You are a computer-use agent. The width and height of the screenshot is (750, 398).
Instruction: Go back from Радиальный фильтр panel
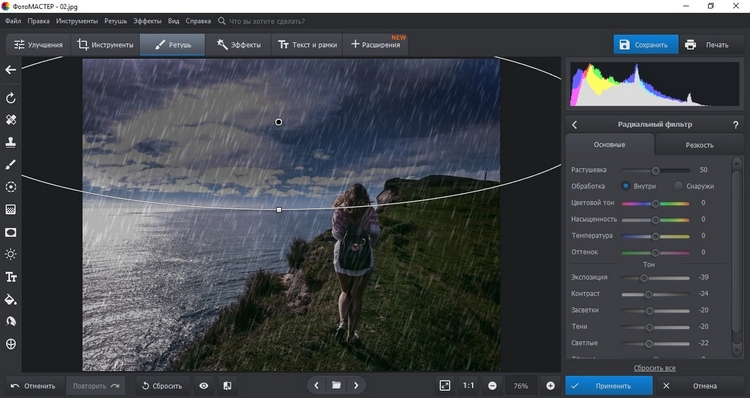(x=574, y=125)
